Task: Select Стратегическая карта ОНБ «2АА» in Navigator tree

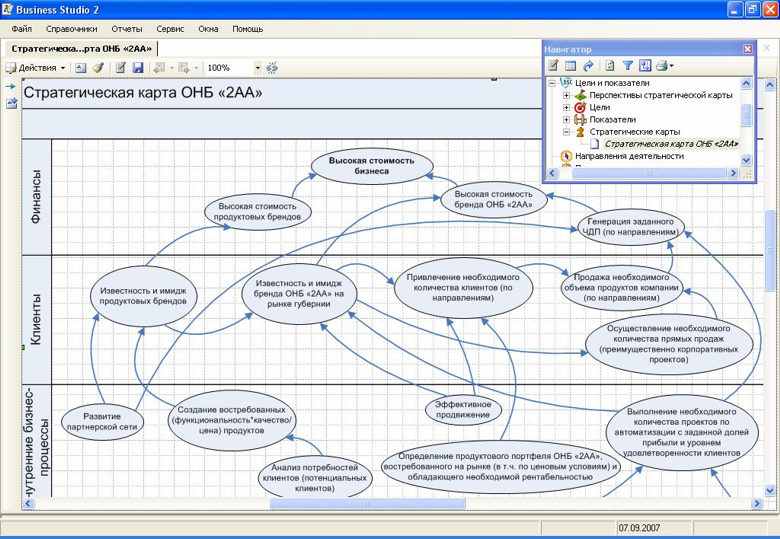Action: [x=671, y=144]
